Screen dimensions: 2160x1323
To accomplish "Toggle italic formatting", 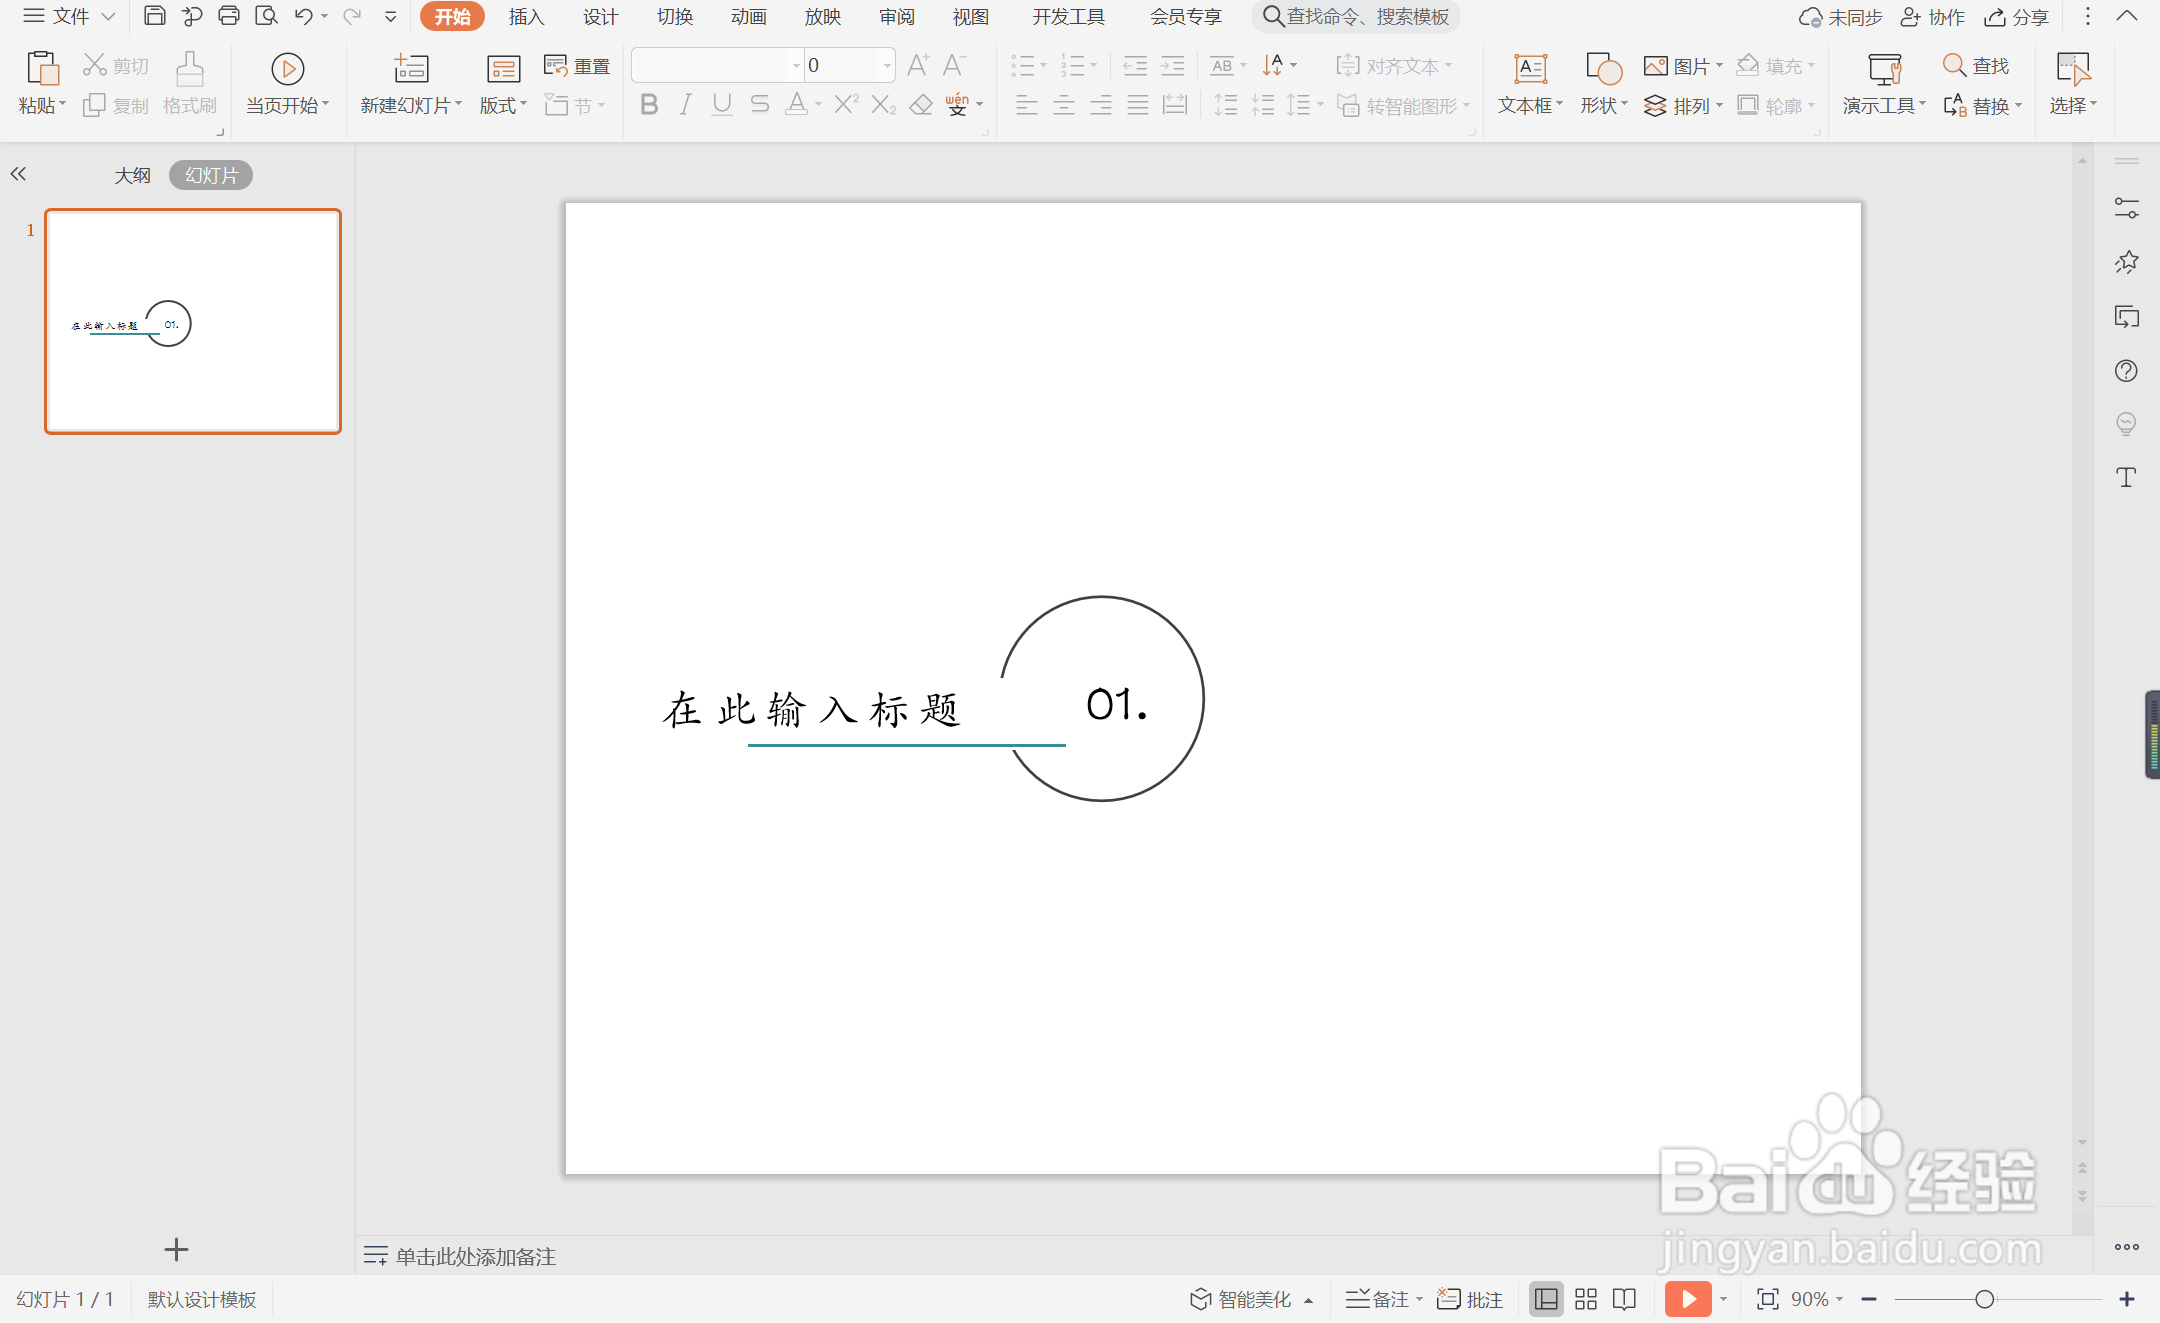I will point(685,105).
